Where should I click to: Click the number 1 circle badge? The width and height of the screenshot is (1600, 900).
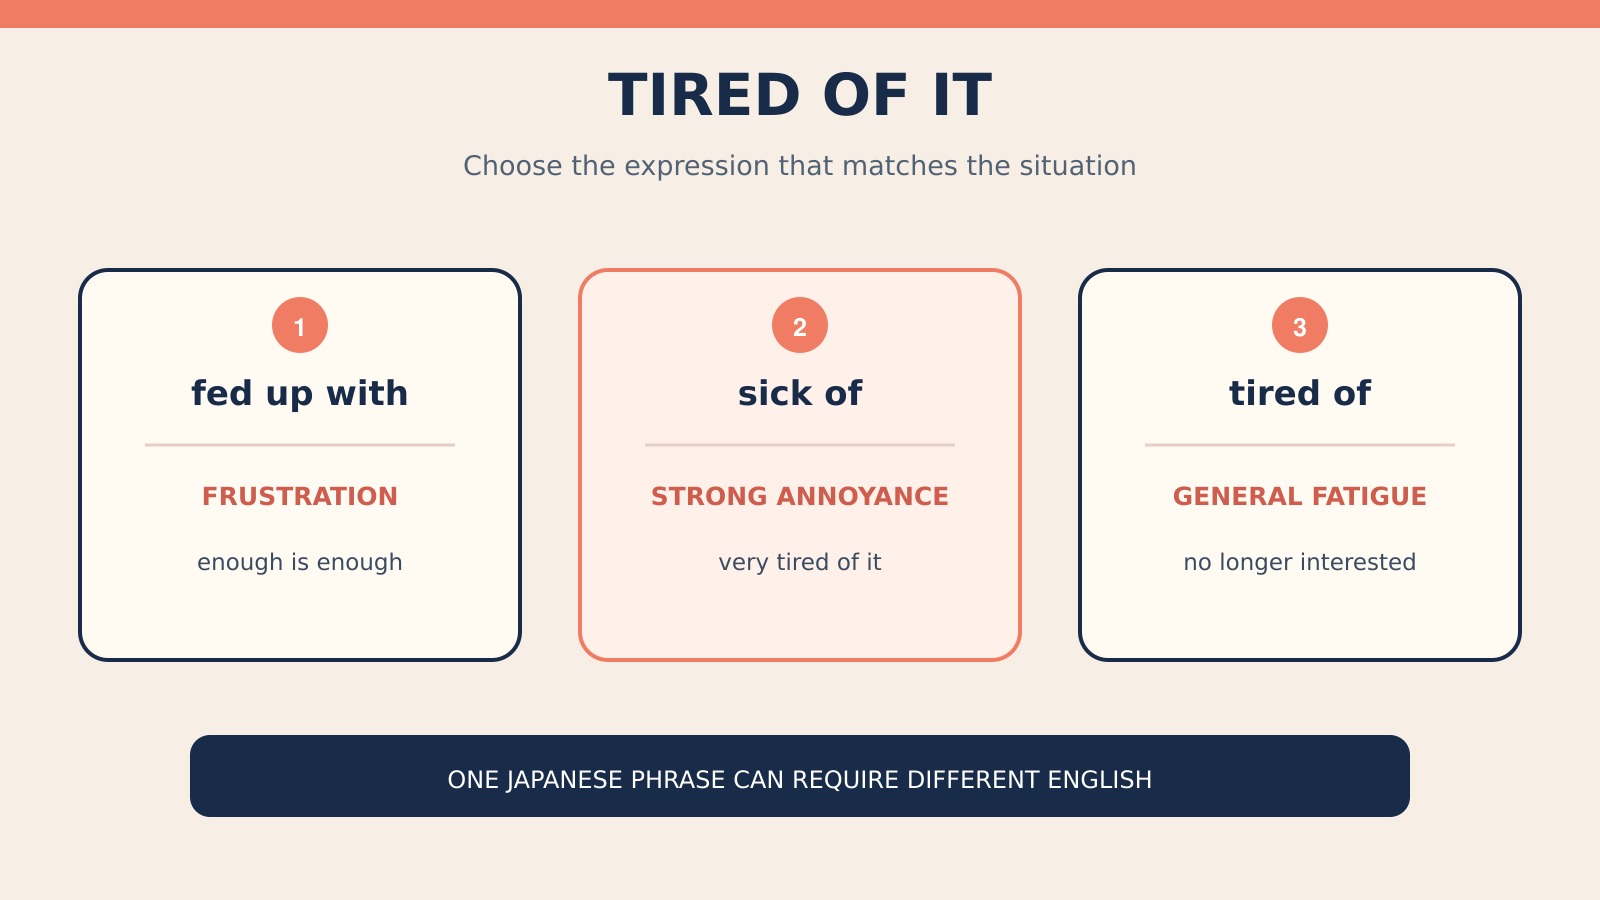pos(300,325)
